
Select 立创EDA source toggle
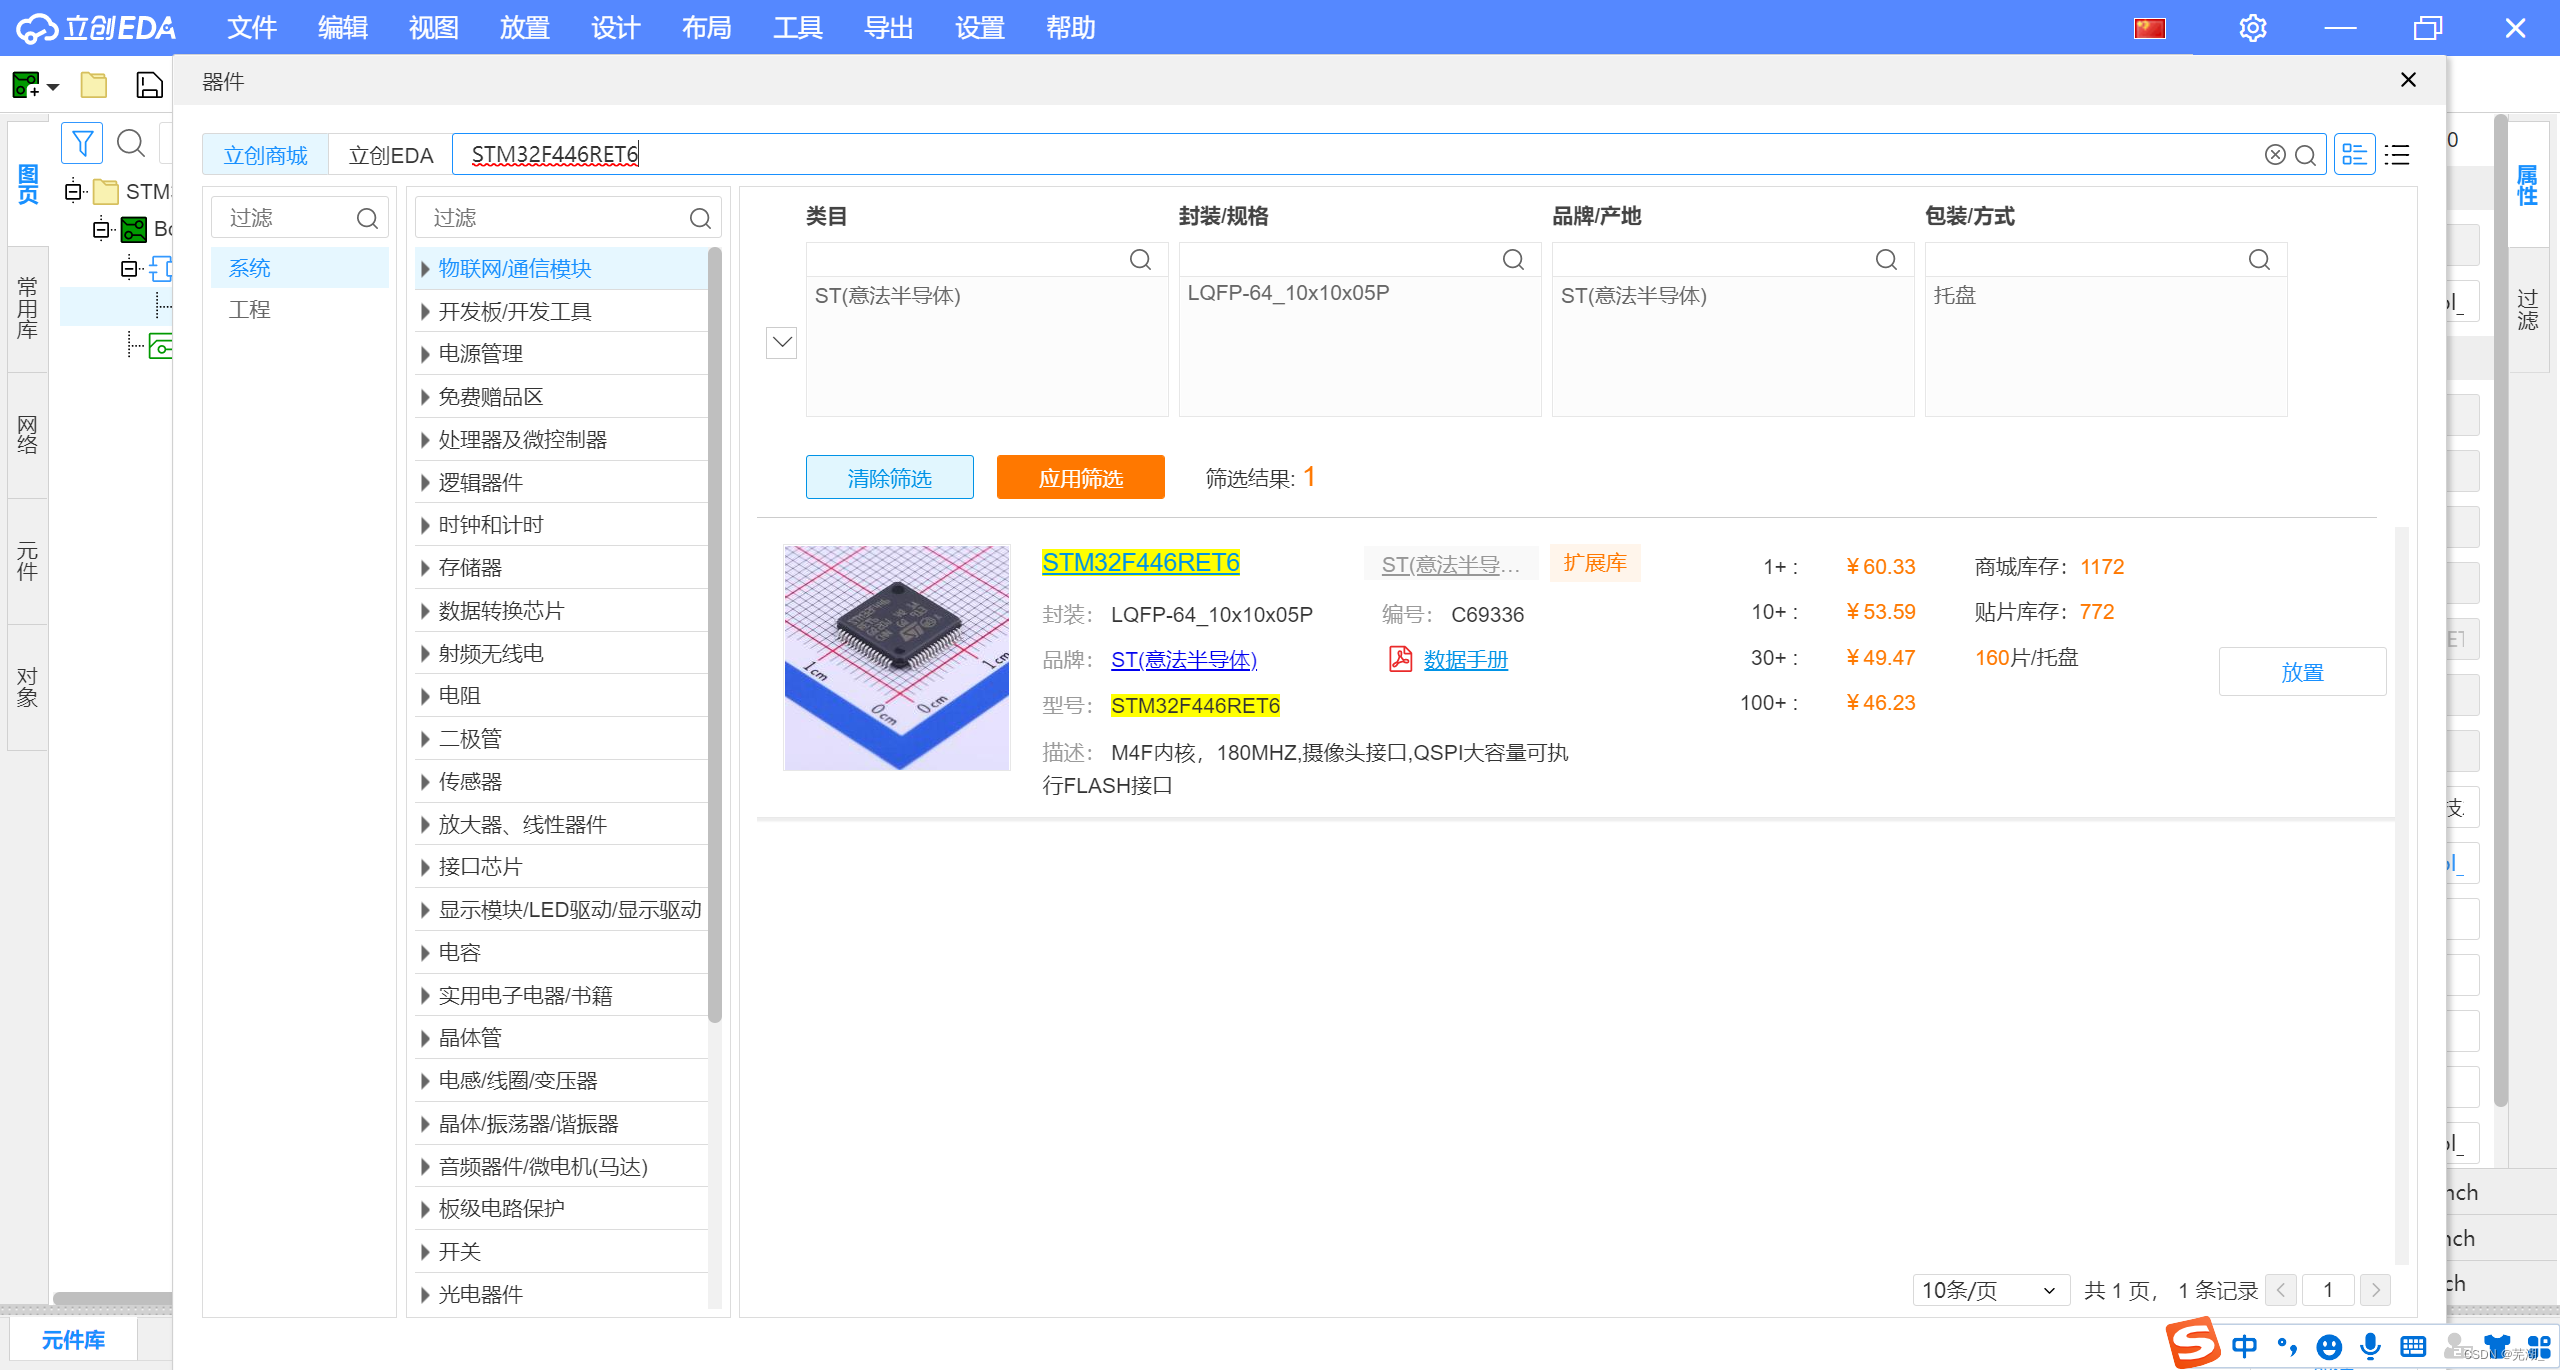(x=390, y=155)
